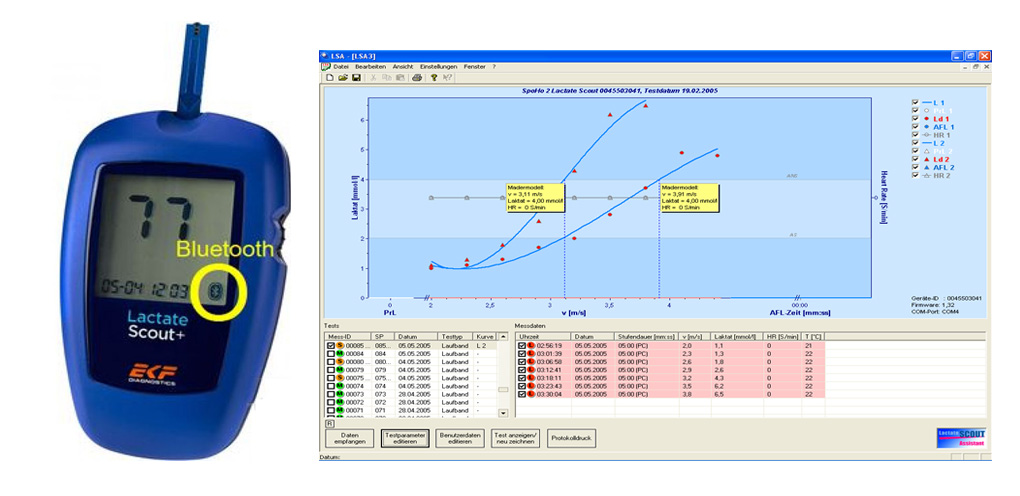Click the orange S icon of test 00080
The height and width of the screenshot is (496, 1020).
pos(340,362)
